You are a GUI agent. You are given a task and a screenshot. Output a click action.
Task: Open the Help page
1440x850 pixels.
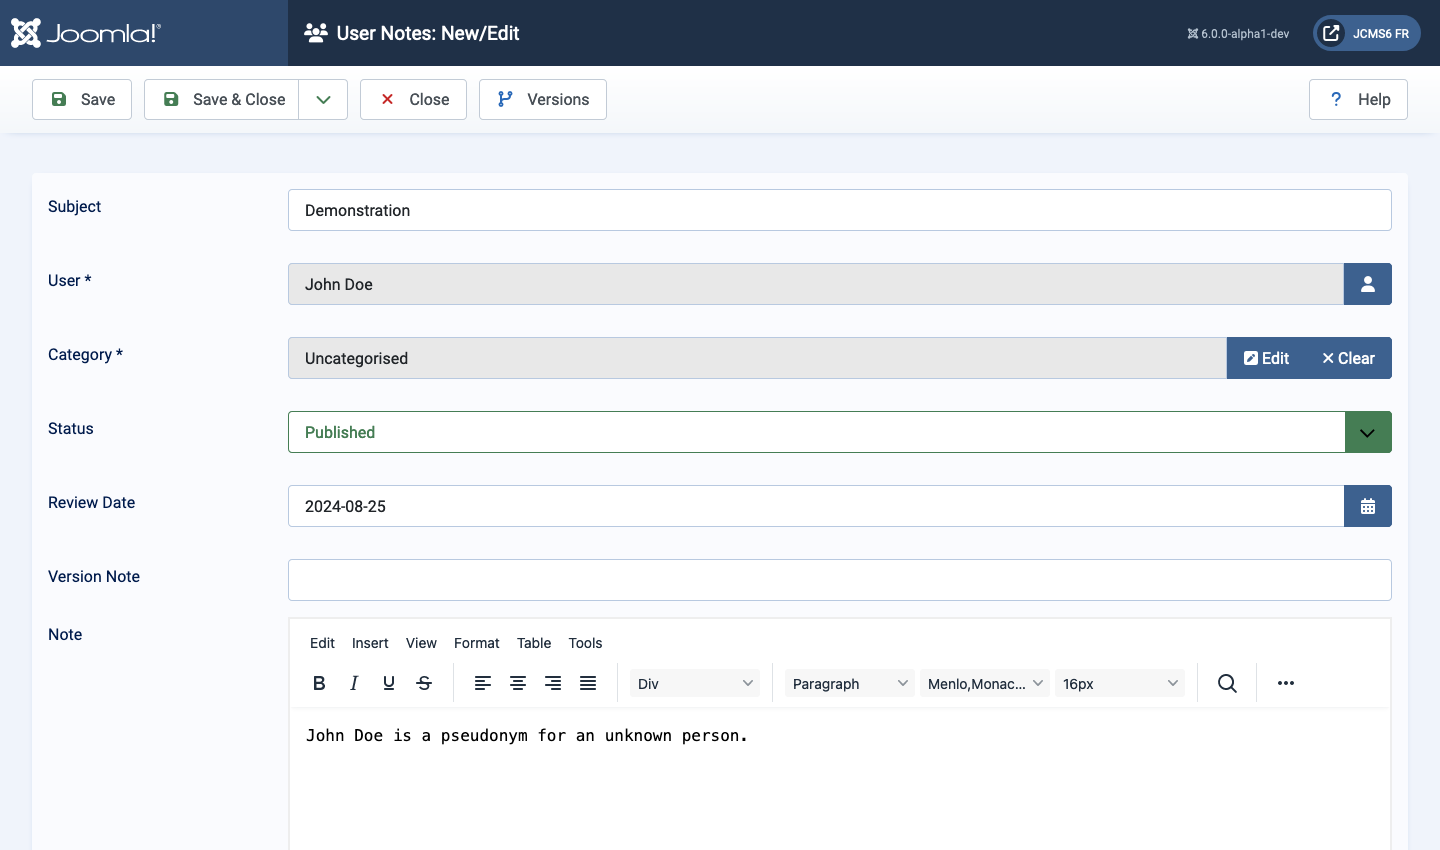pyautogui.click(x=1358, y=99)
